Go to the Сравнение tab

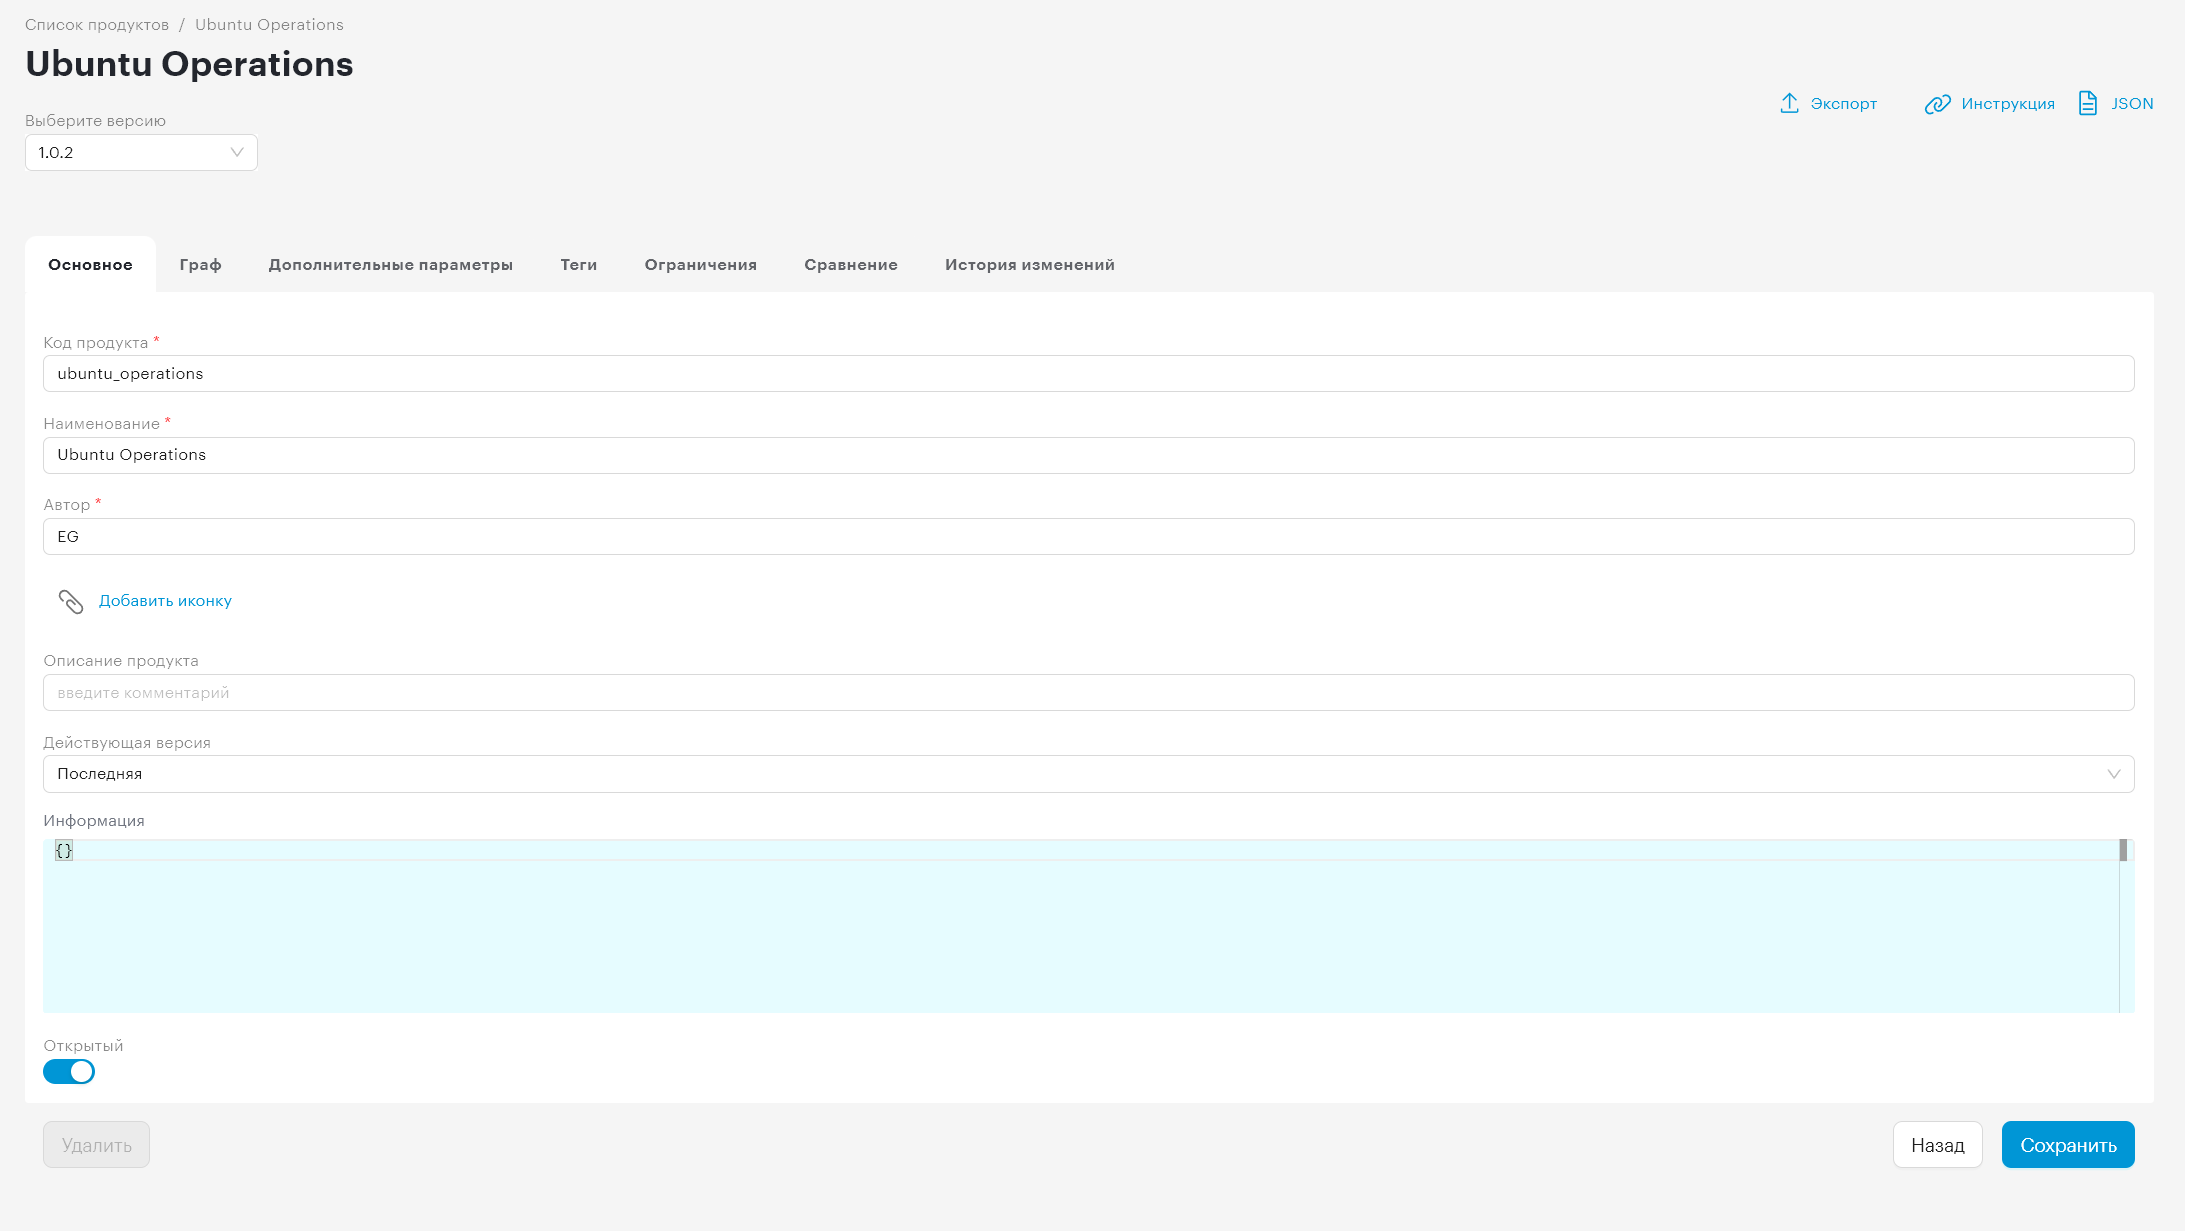[851, 265]
